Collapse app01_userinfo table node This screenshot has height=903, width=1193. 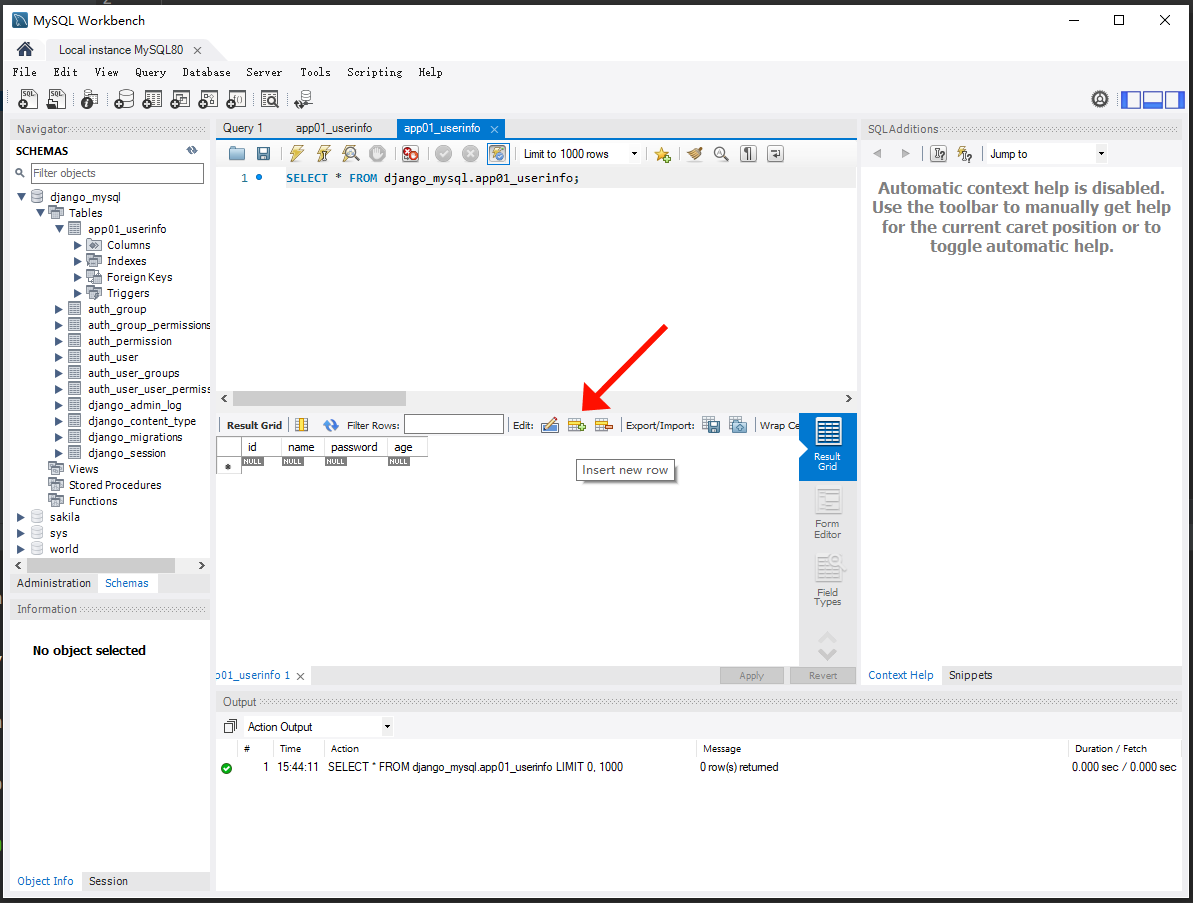[59, 229]
